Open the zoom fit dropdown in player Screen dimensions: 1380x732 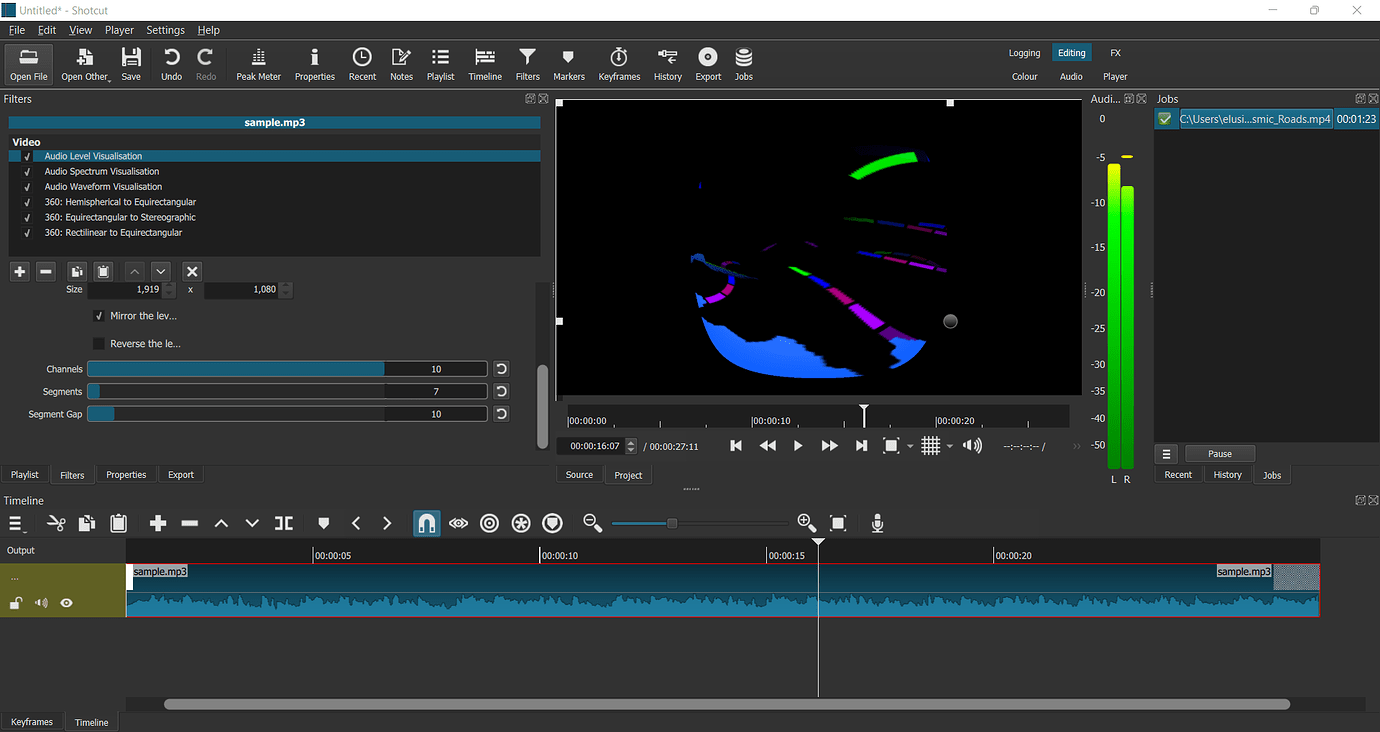tap(910, 446)
